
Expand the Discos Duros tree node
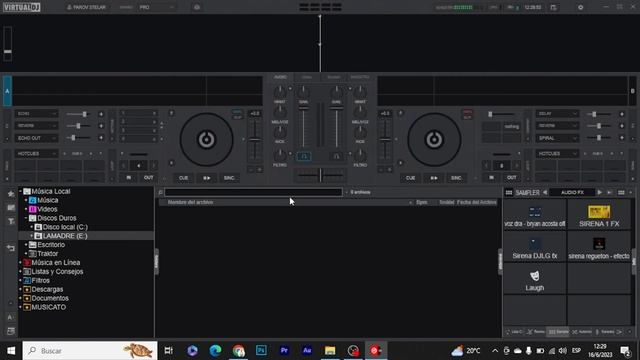click(26, 218)
